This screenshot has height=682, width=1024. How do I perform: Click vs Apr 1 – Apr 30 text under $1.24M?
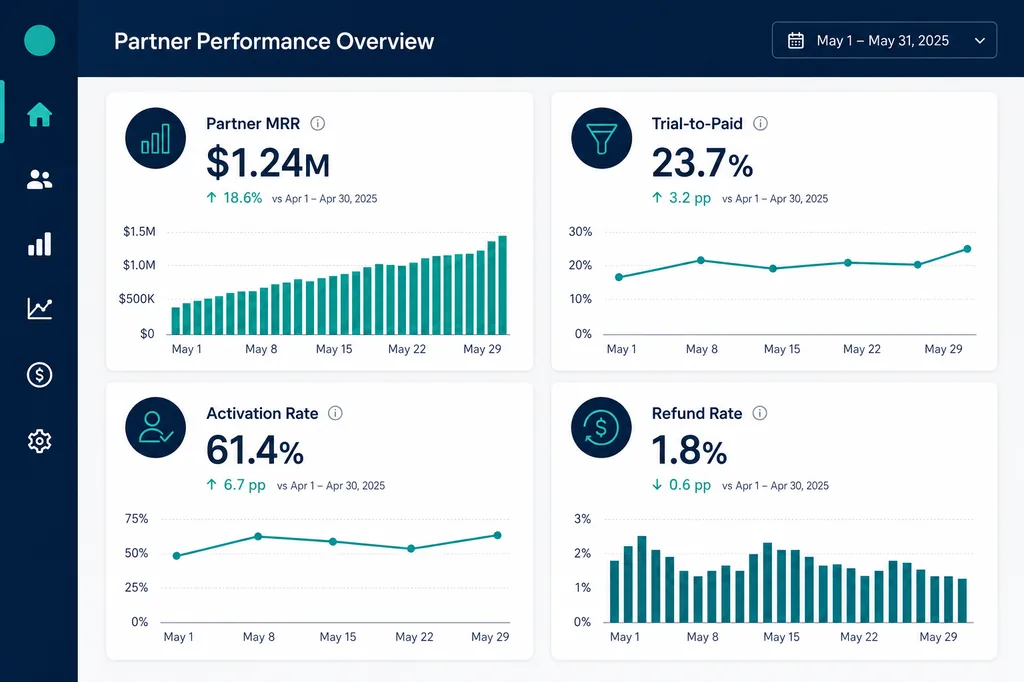[325, 199]
